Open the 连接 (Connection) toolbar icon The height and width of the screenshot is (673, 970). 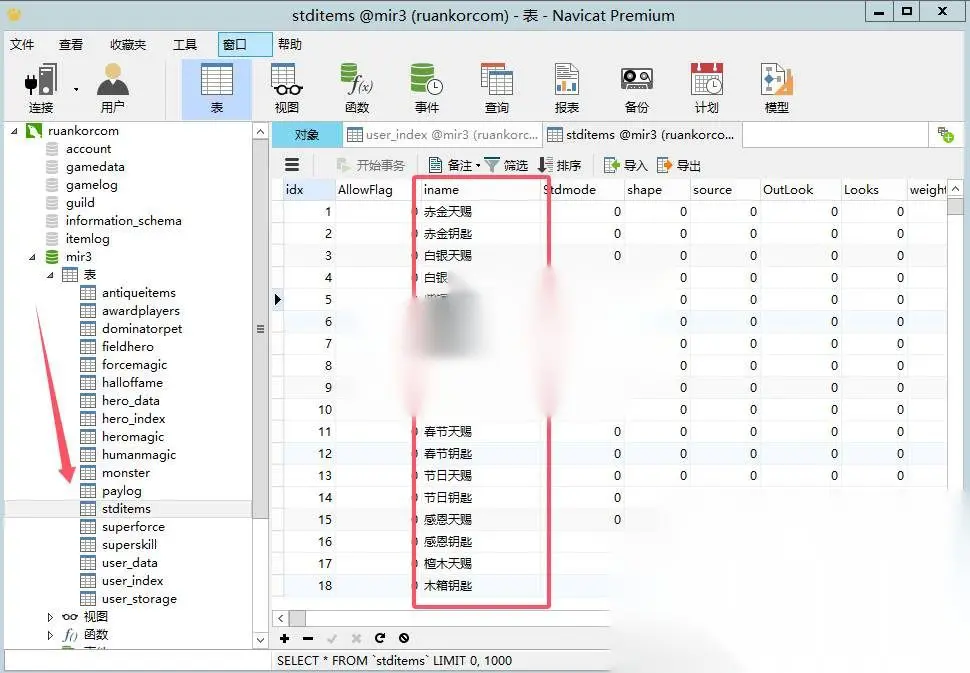(41, 88)
